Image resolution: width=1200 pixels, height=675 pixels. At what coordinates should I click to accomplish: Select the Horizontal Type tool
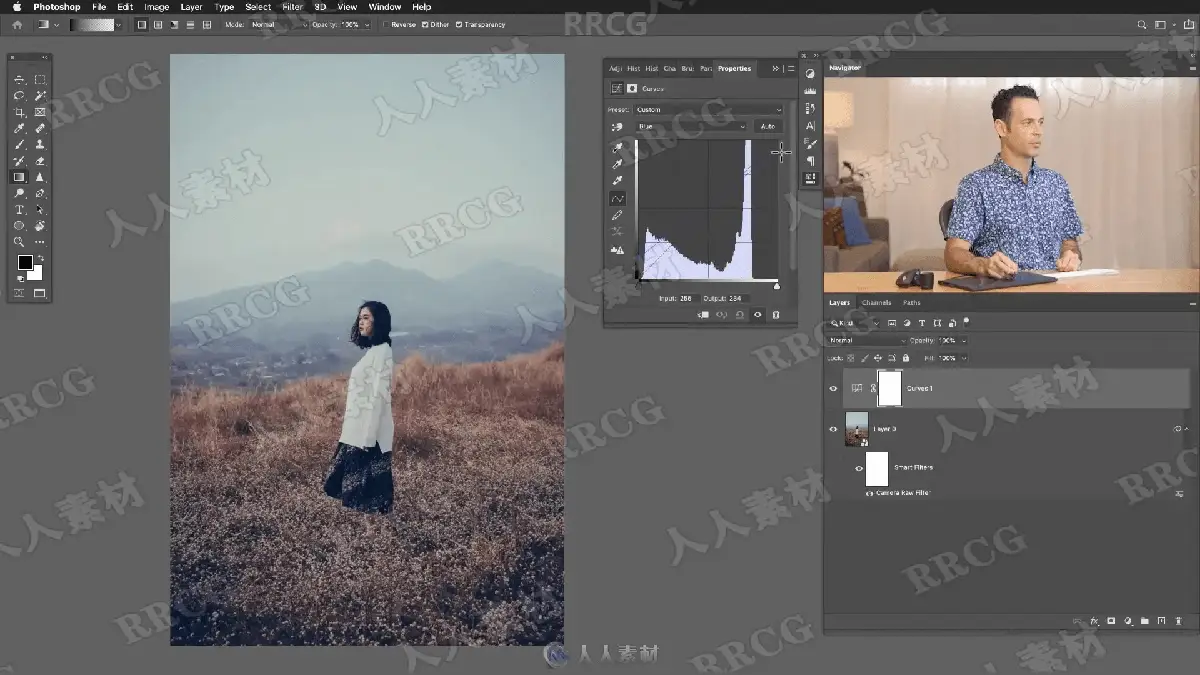(x=19, y=209)
